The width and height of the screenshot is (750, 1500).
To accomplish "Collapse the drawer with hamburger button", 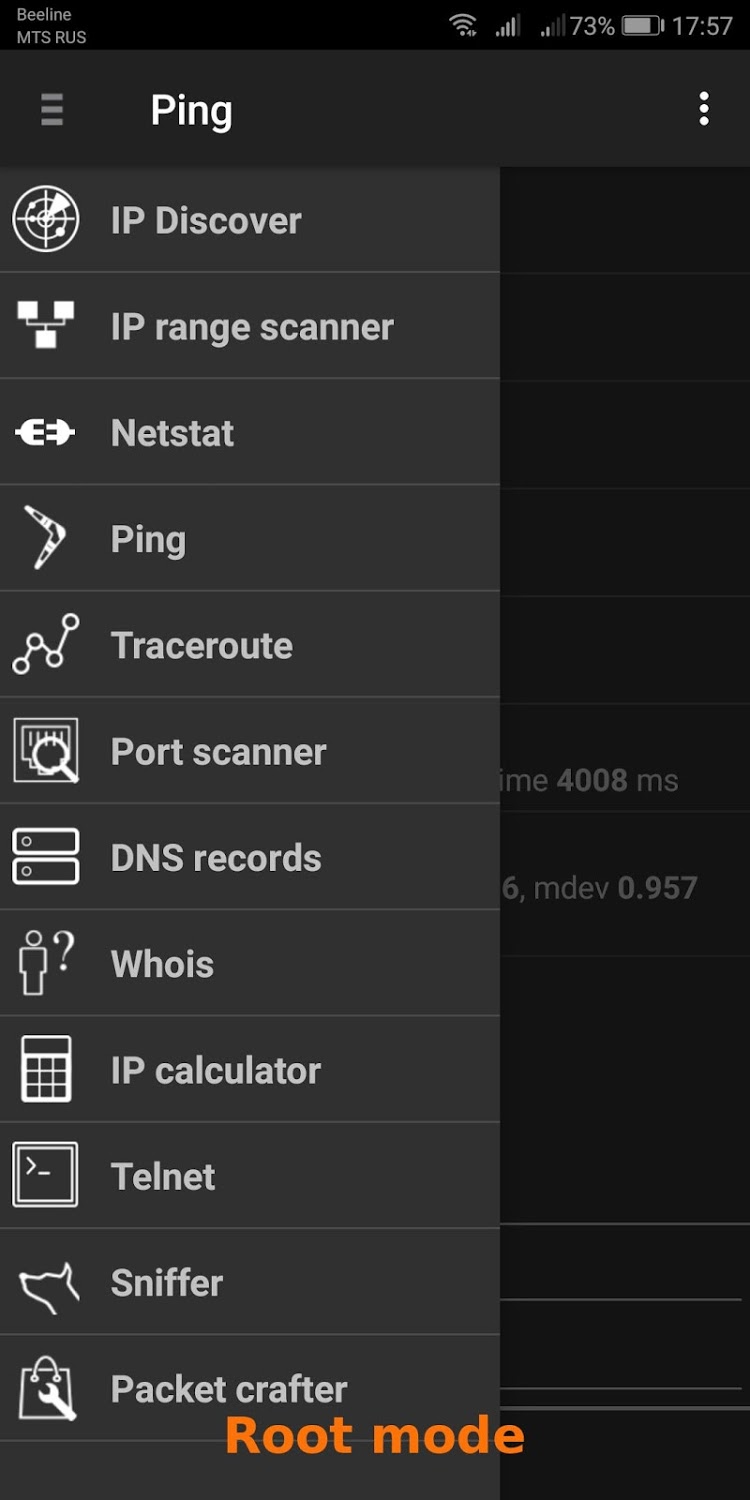I will (x=52, y=109).
